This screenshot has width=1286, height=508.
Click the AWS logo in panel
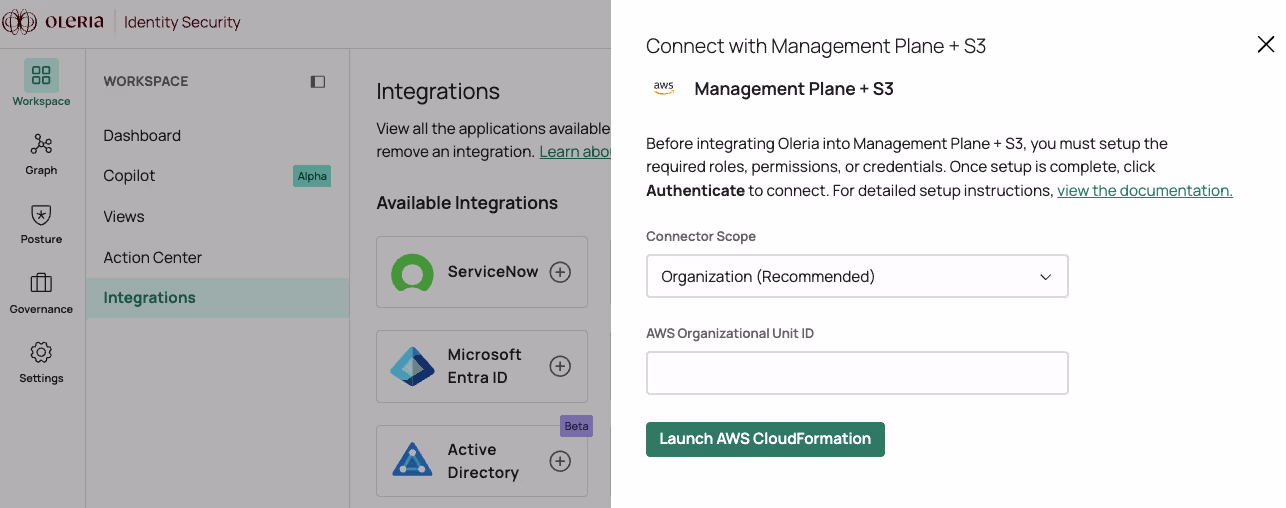pos(664,88)
